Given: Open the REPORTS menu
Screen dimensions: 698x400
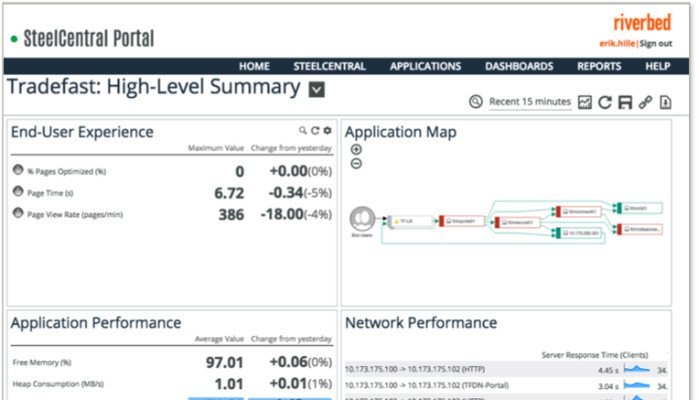Looking at the screenshot, I should 599,66.
